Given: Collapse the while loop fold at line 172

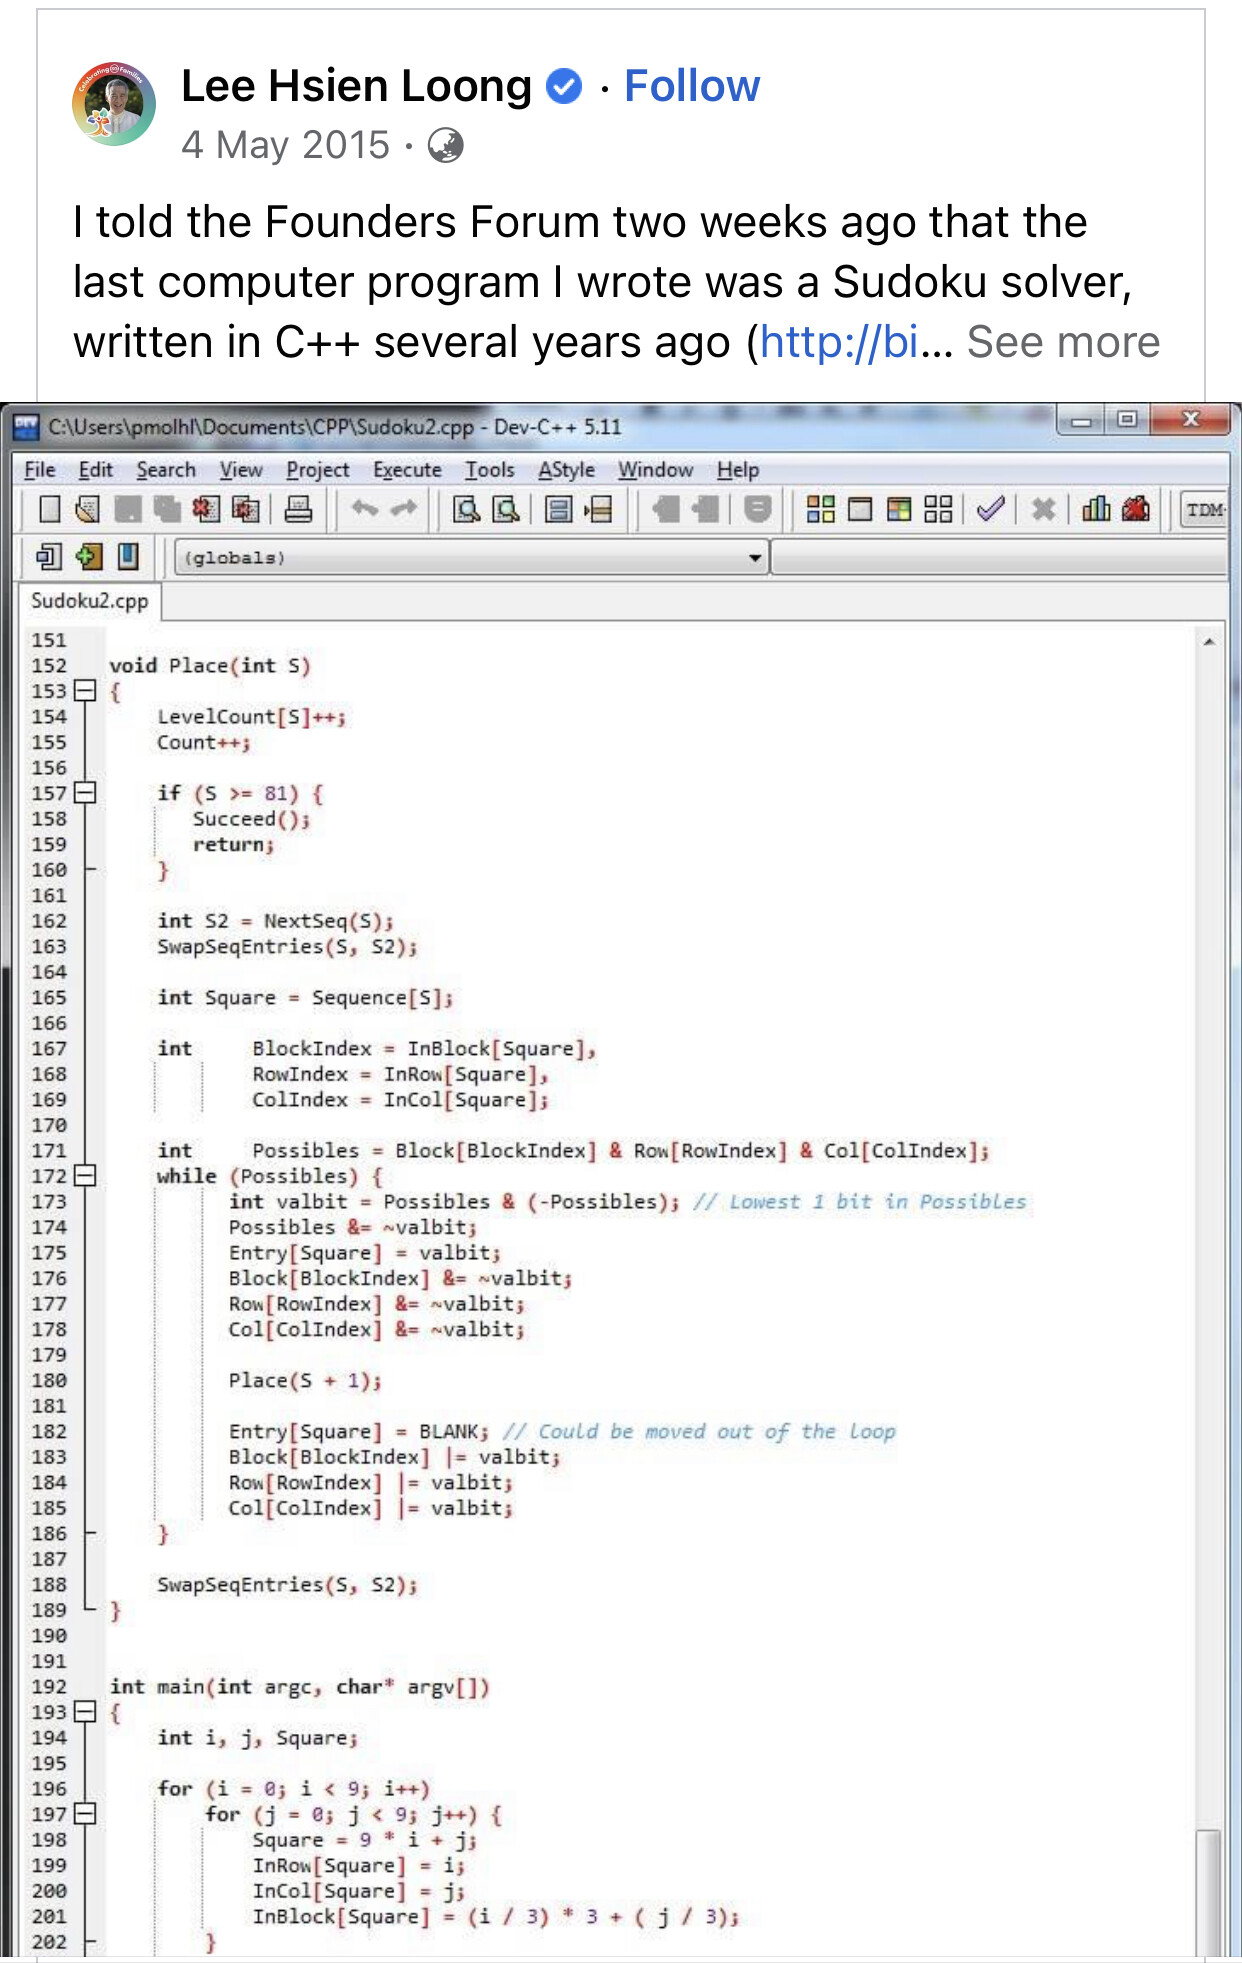Looking at the screenshot, I should point(85,1176).
